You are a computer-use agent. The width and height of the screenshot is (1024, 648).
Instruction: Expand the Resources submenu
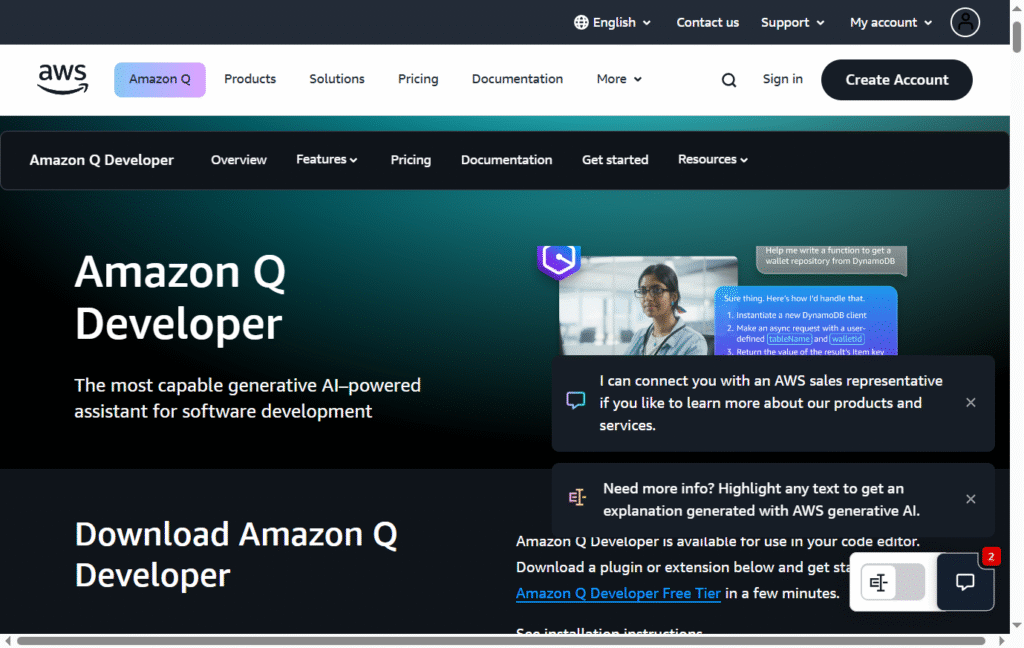(x=712, y=159)
